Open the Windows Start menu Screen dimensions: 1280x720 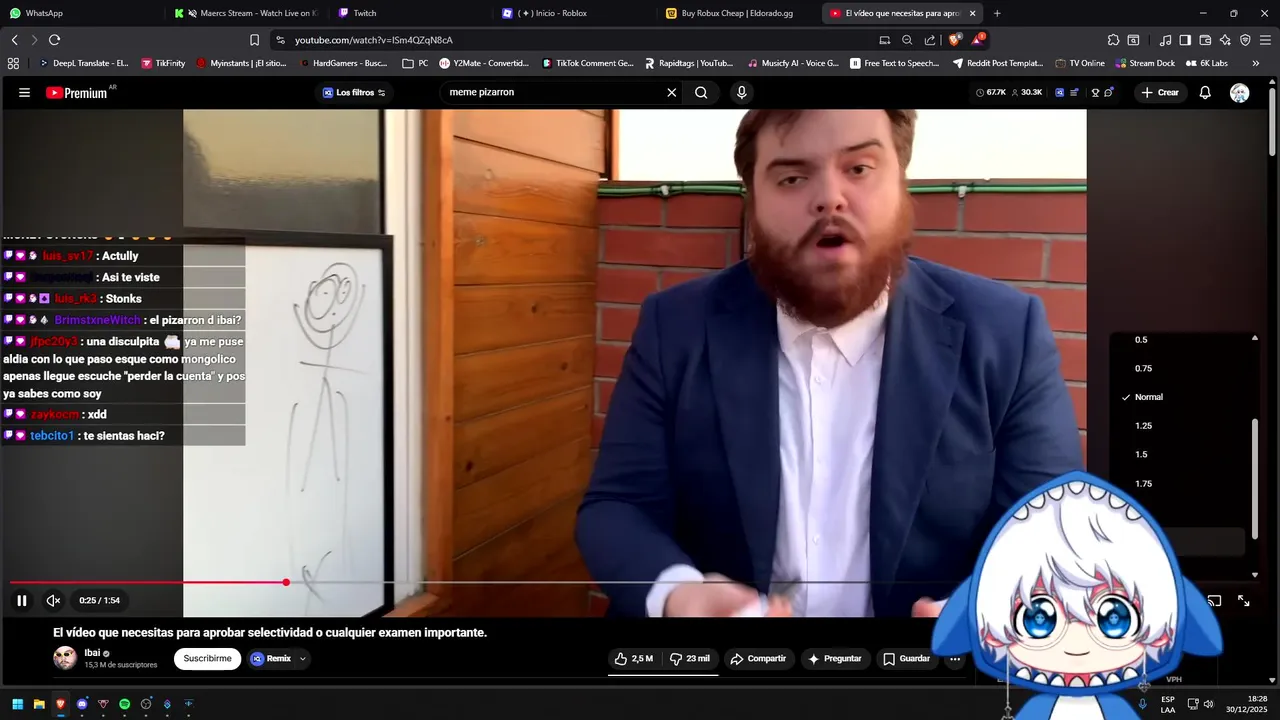tap(17, 704)
